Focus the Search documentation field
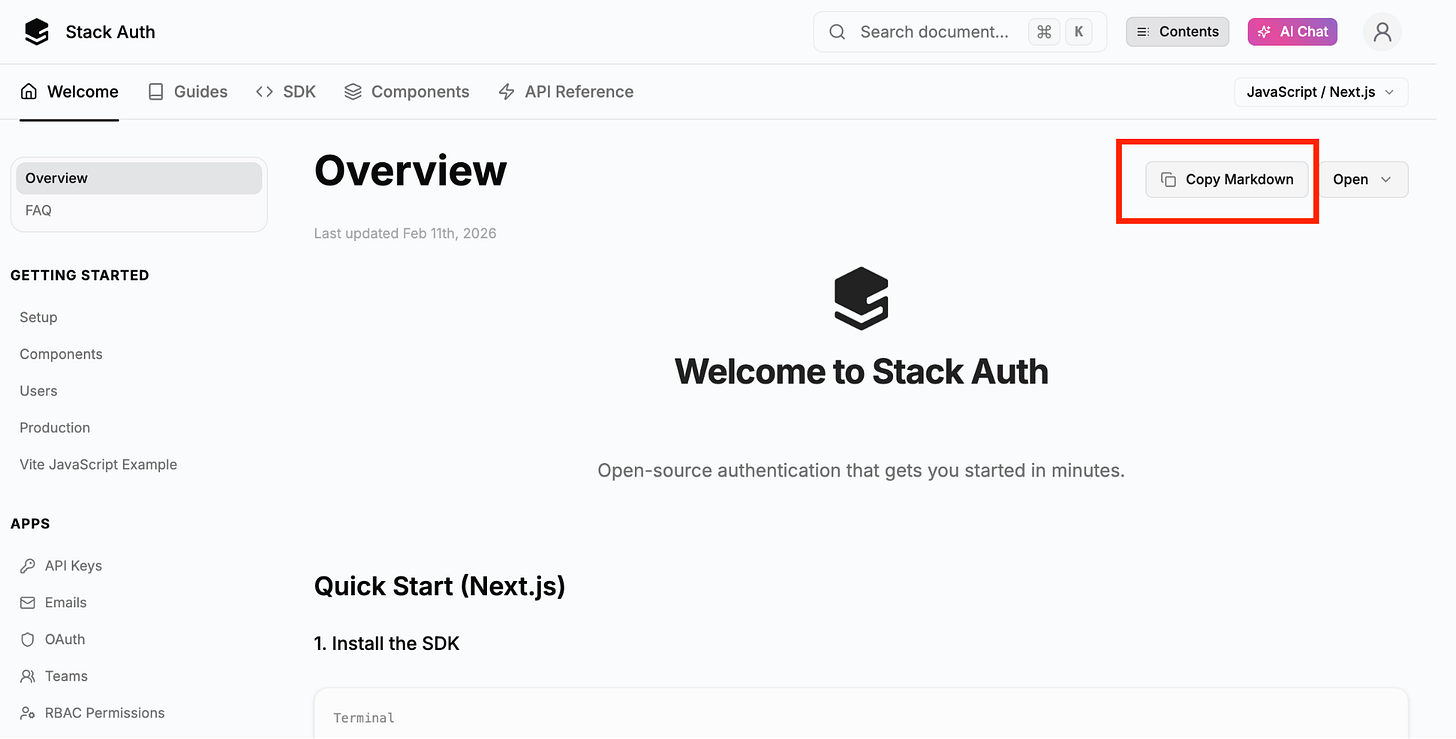 point(960,32)
